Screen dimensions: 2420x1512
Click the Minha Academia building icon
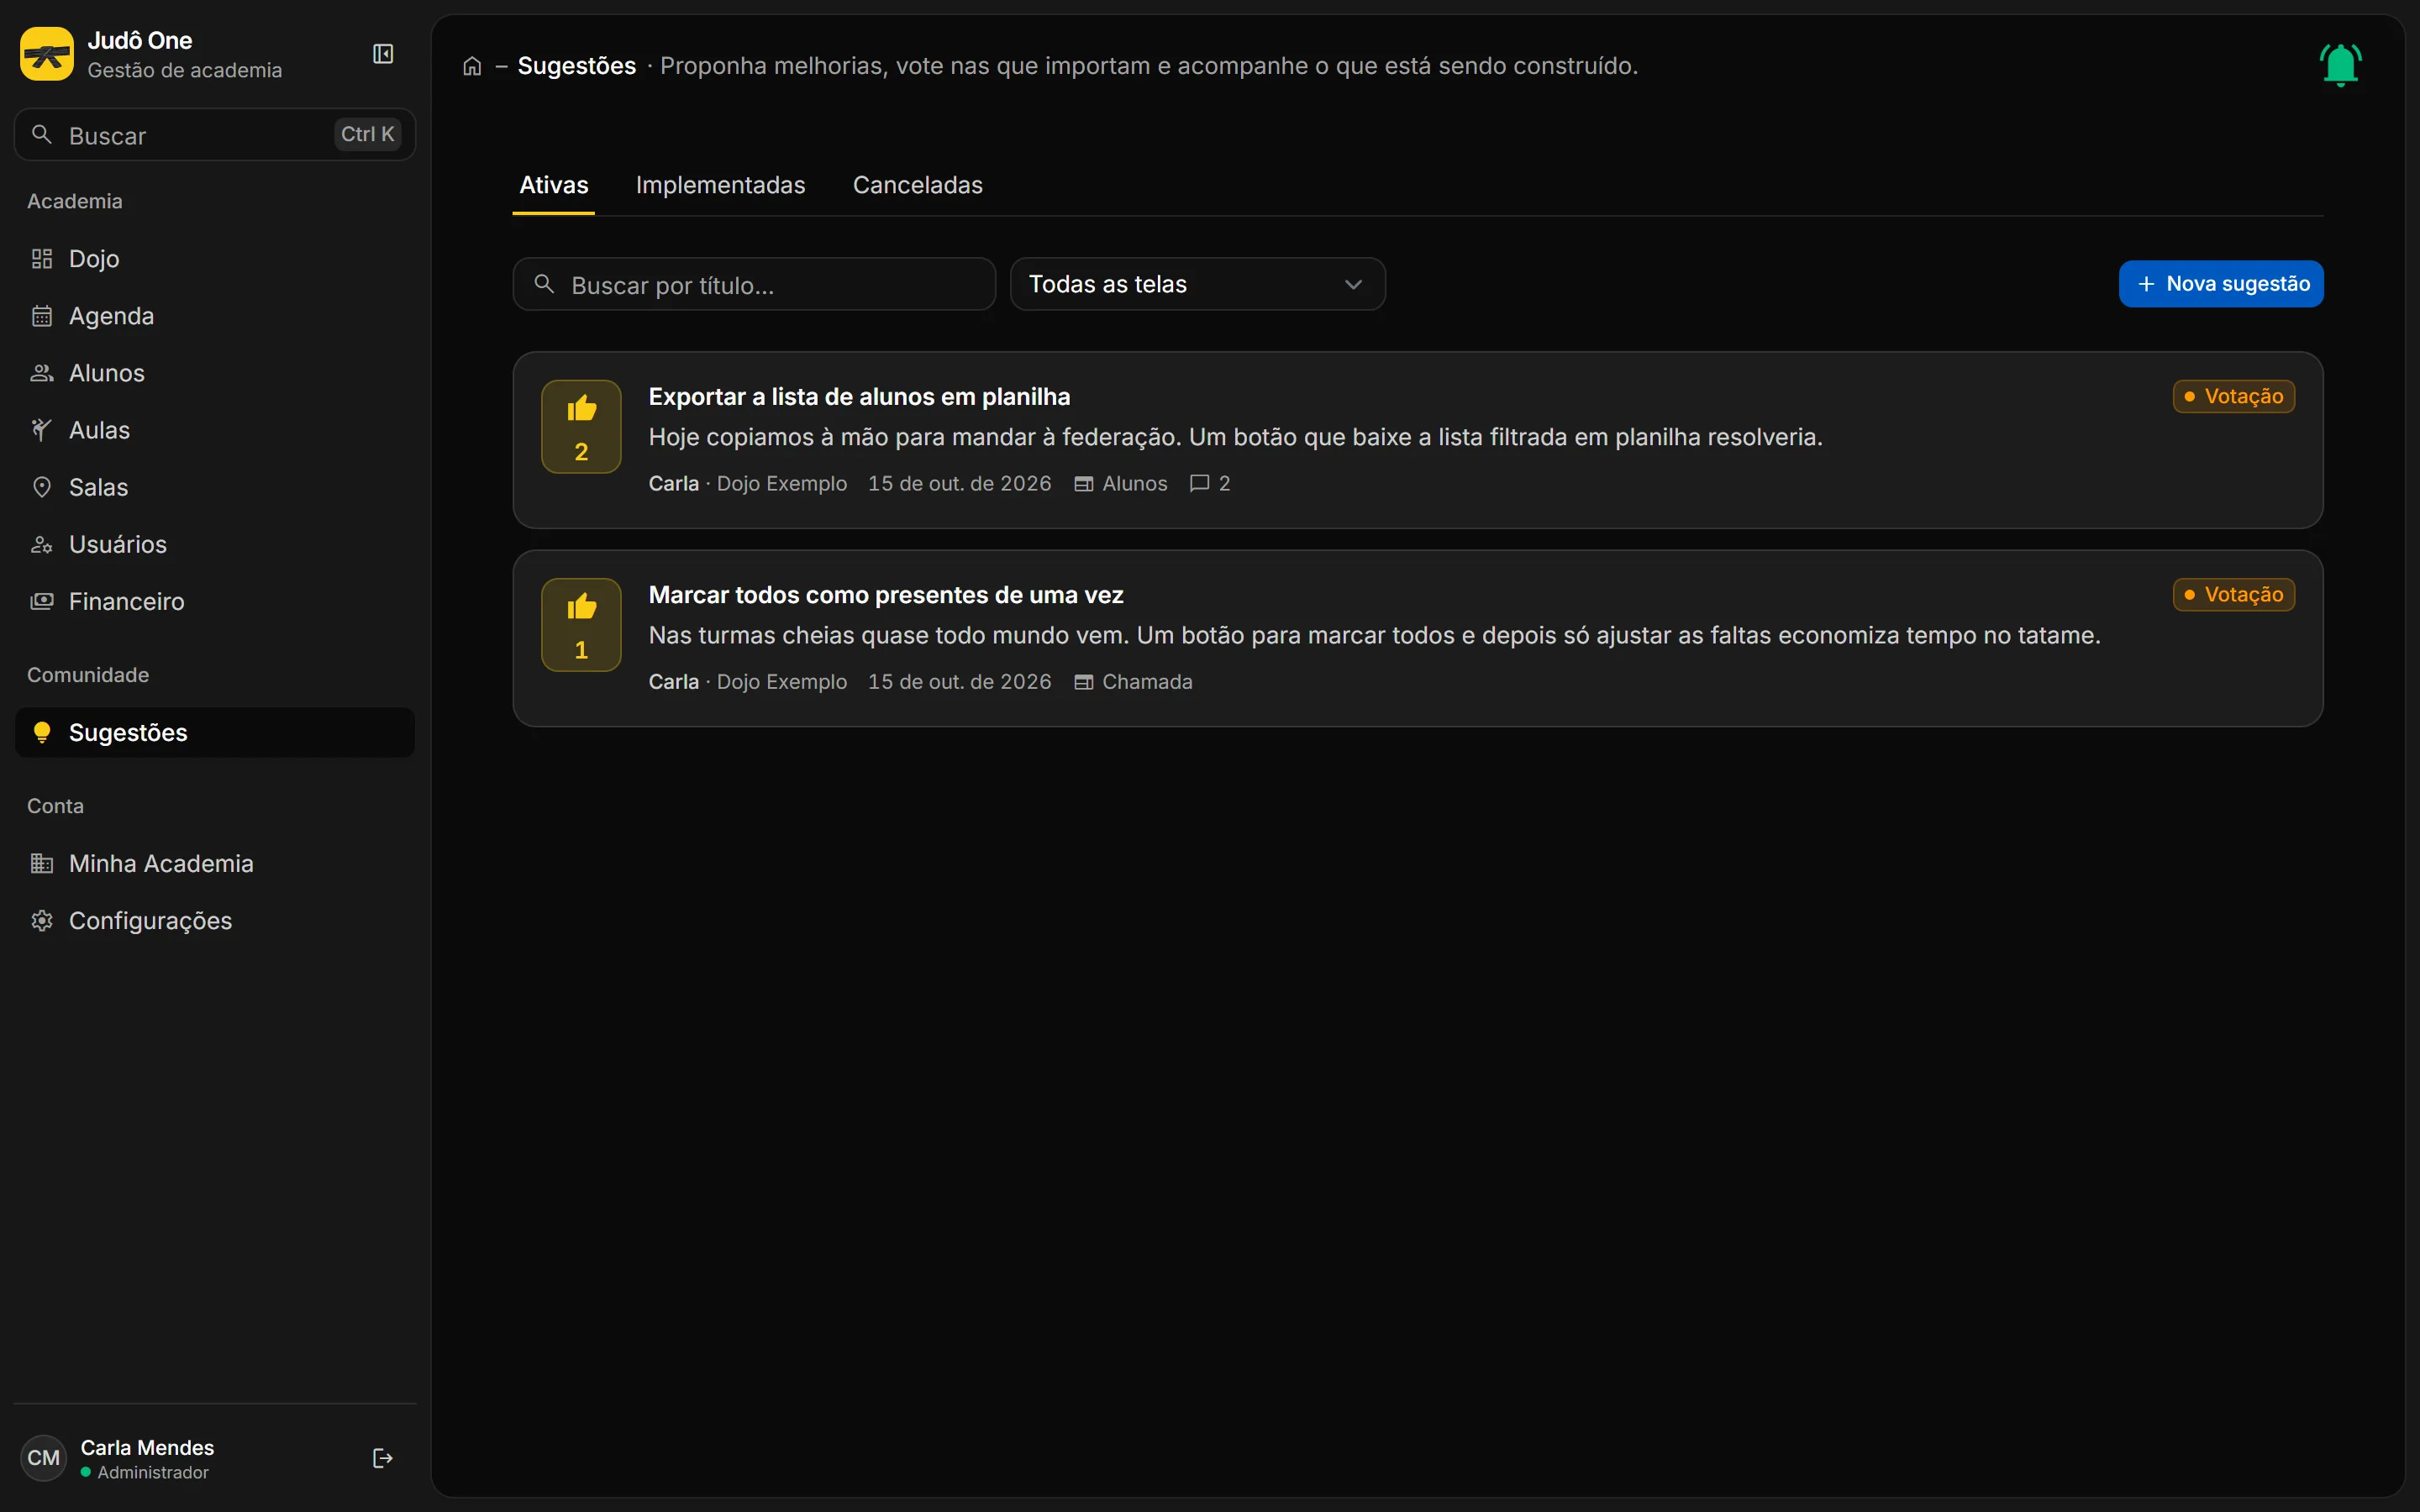[42, 863]
